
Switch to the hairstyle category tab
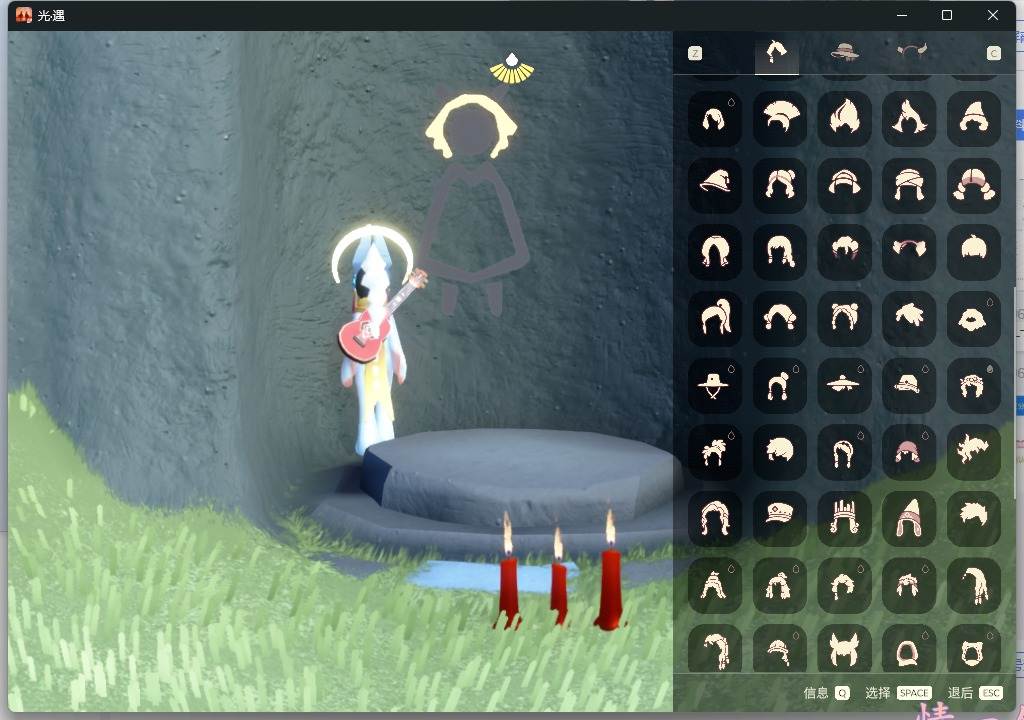pos(776,53)
